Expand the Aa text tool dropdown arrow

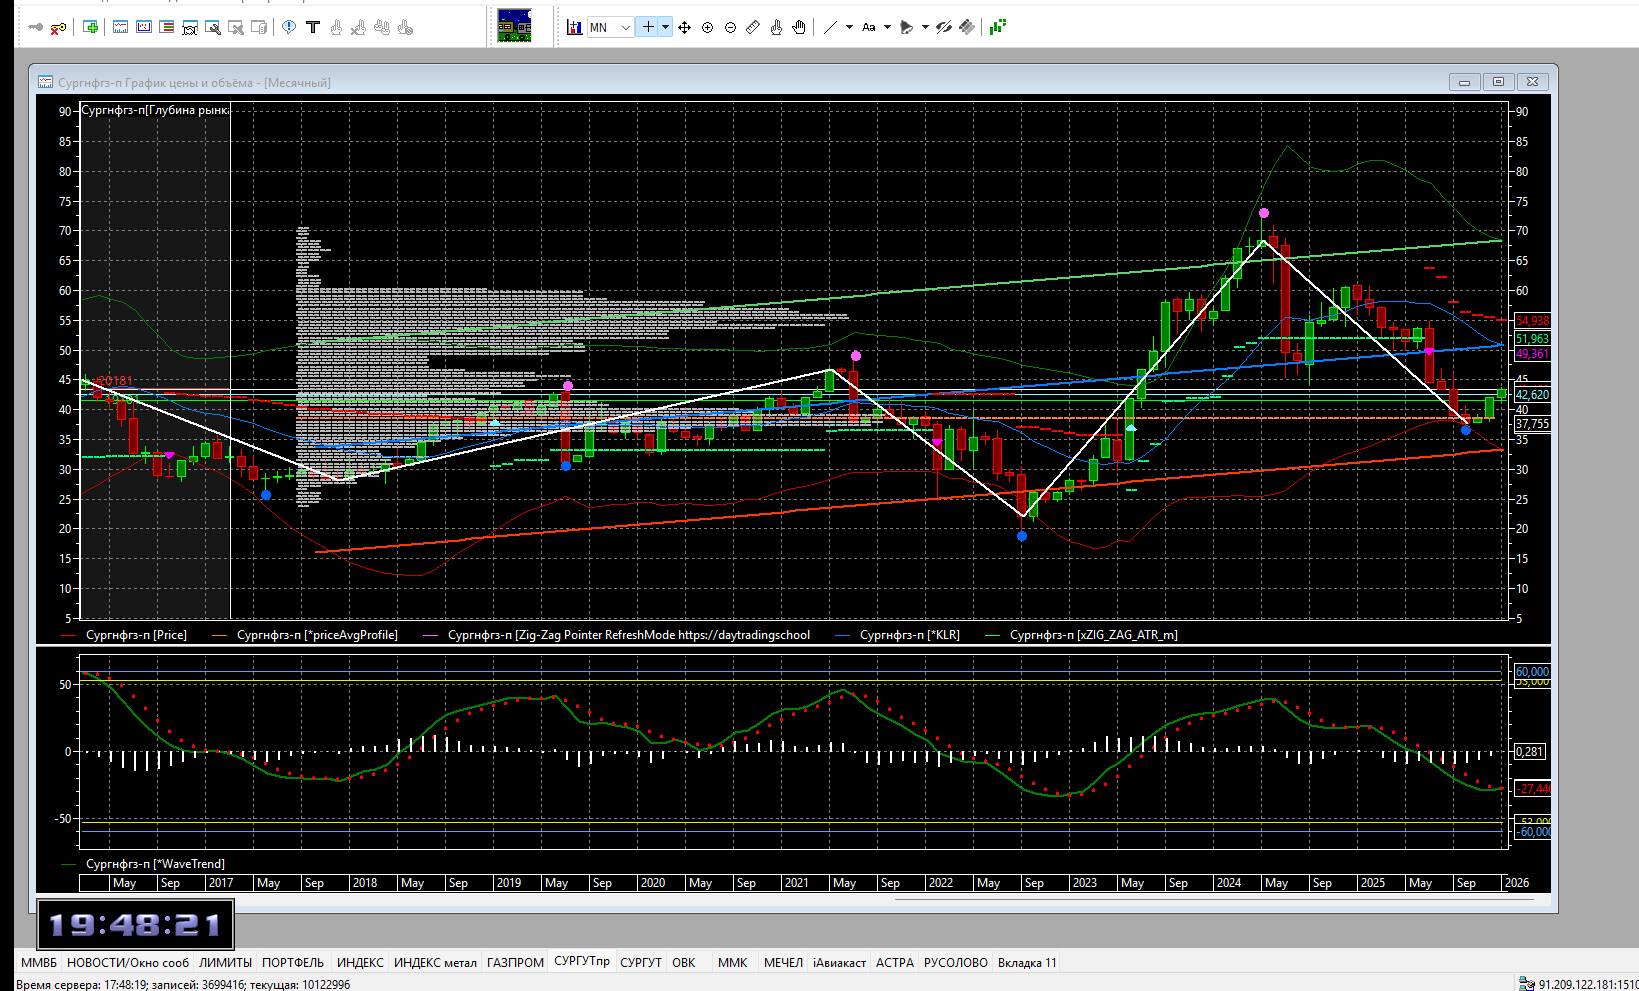click(x=887, y=28)
